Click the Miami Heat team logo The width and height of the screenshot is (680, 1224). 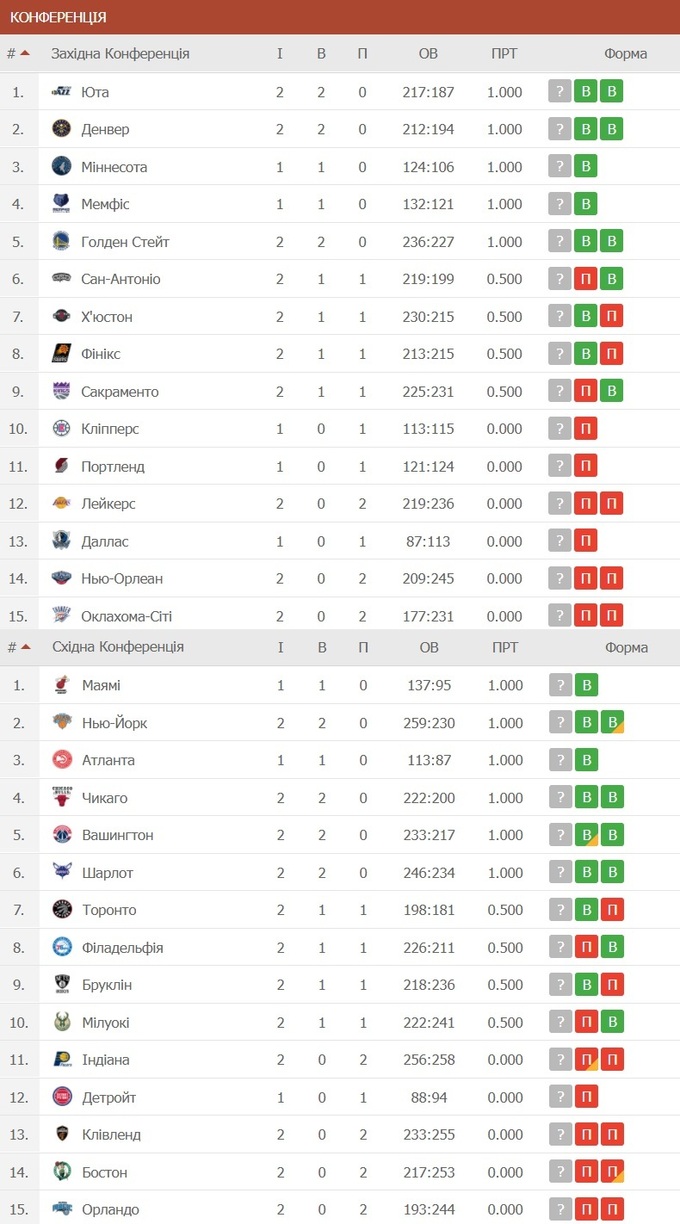62,685
